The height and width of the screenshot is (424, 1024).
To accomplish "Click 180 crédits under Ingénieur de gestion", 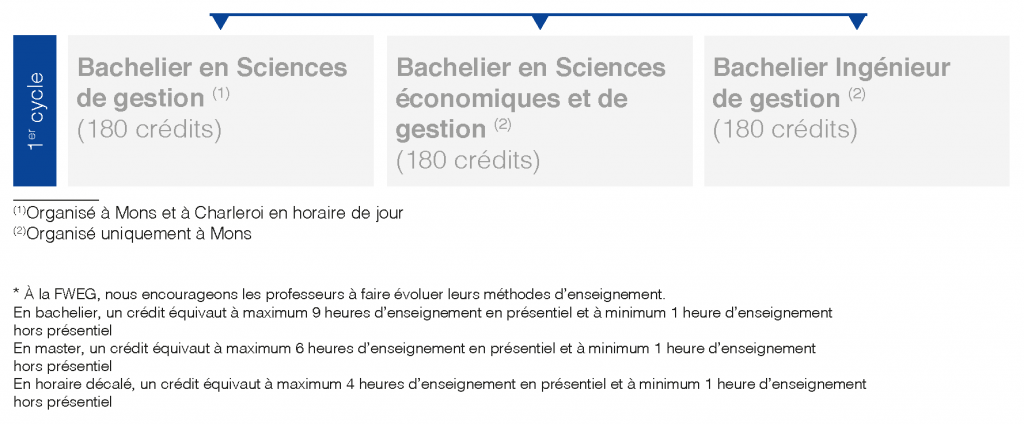I will pos(785,129).
